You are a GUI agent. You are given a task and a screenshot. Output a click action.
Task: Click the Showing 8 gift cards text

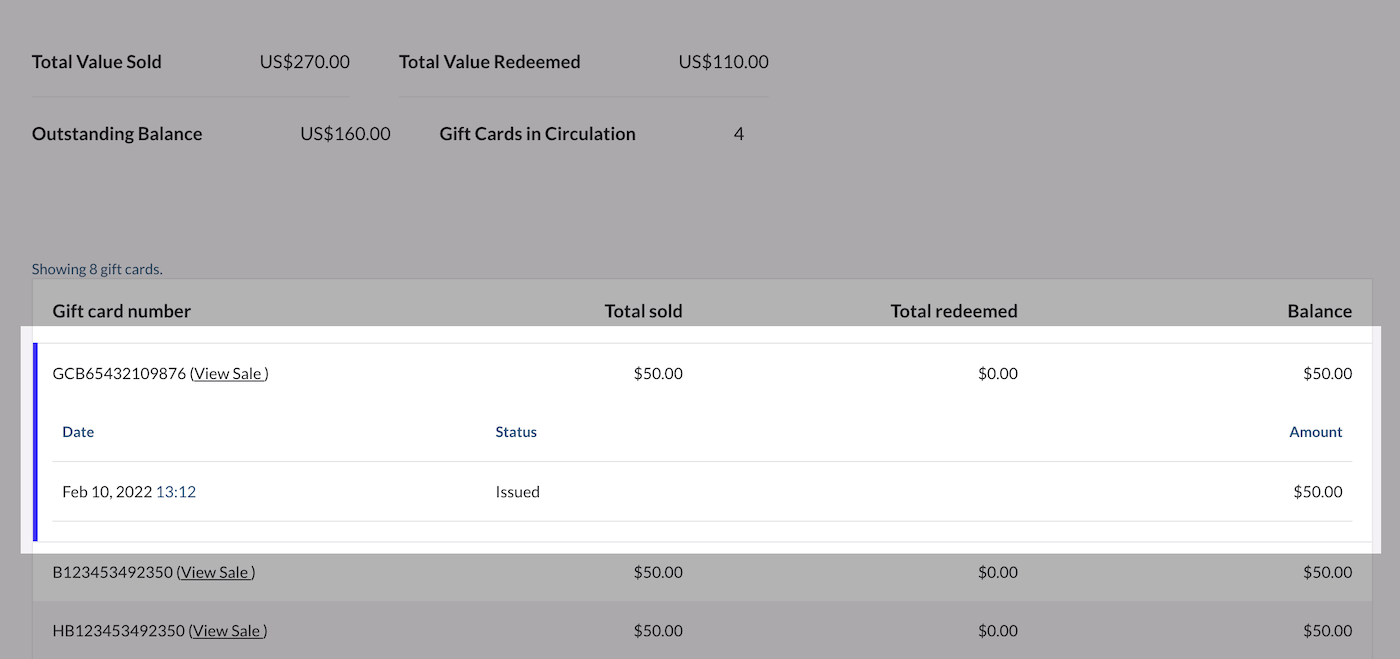[x=97, y=269]
